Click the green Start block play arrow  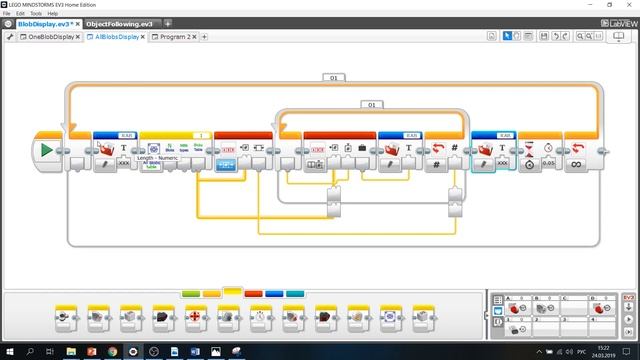click(47, 150)
